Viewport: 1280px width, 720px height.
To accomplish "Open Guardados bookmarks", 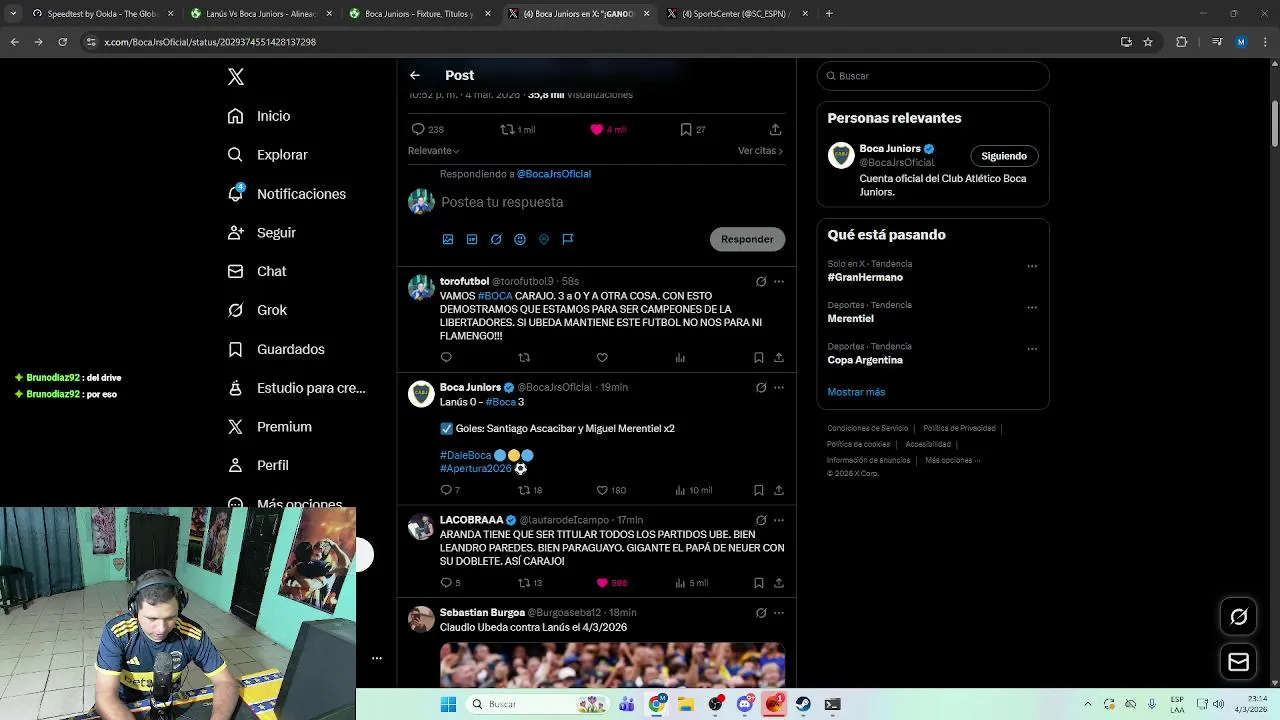I will [x=275, y=349].
